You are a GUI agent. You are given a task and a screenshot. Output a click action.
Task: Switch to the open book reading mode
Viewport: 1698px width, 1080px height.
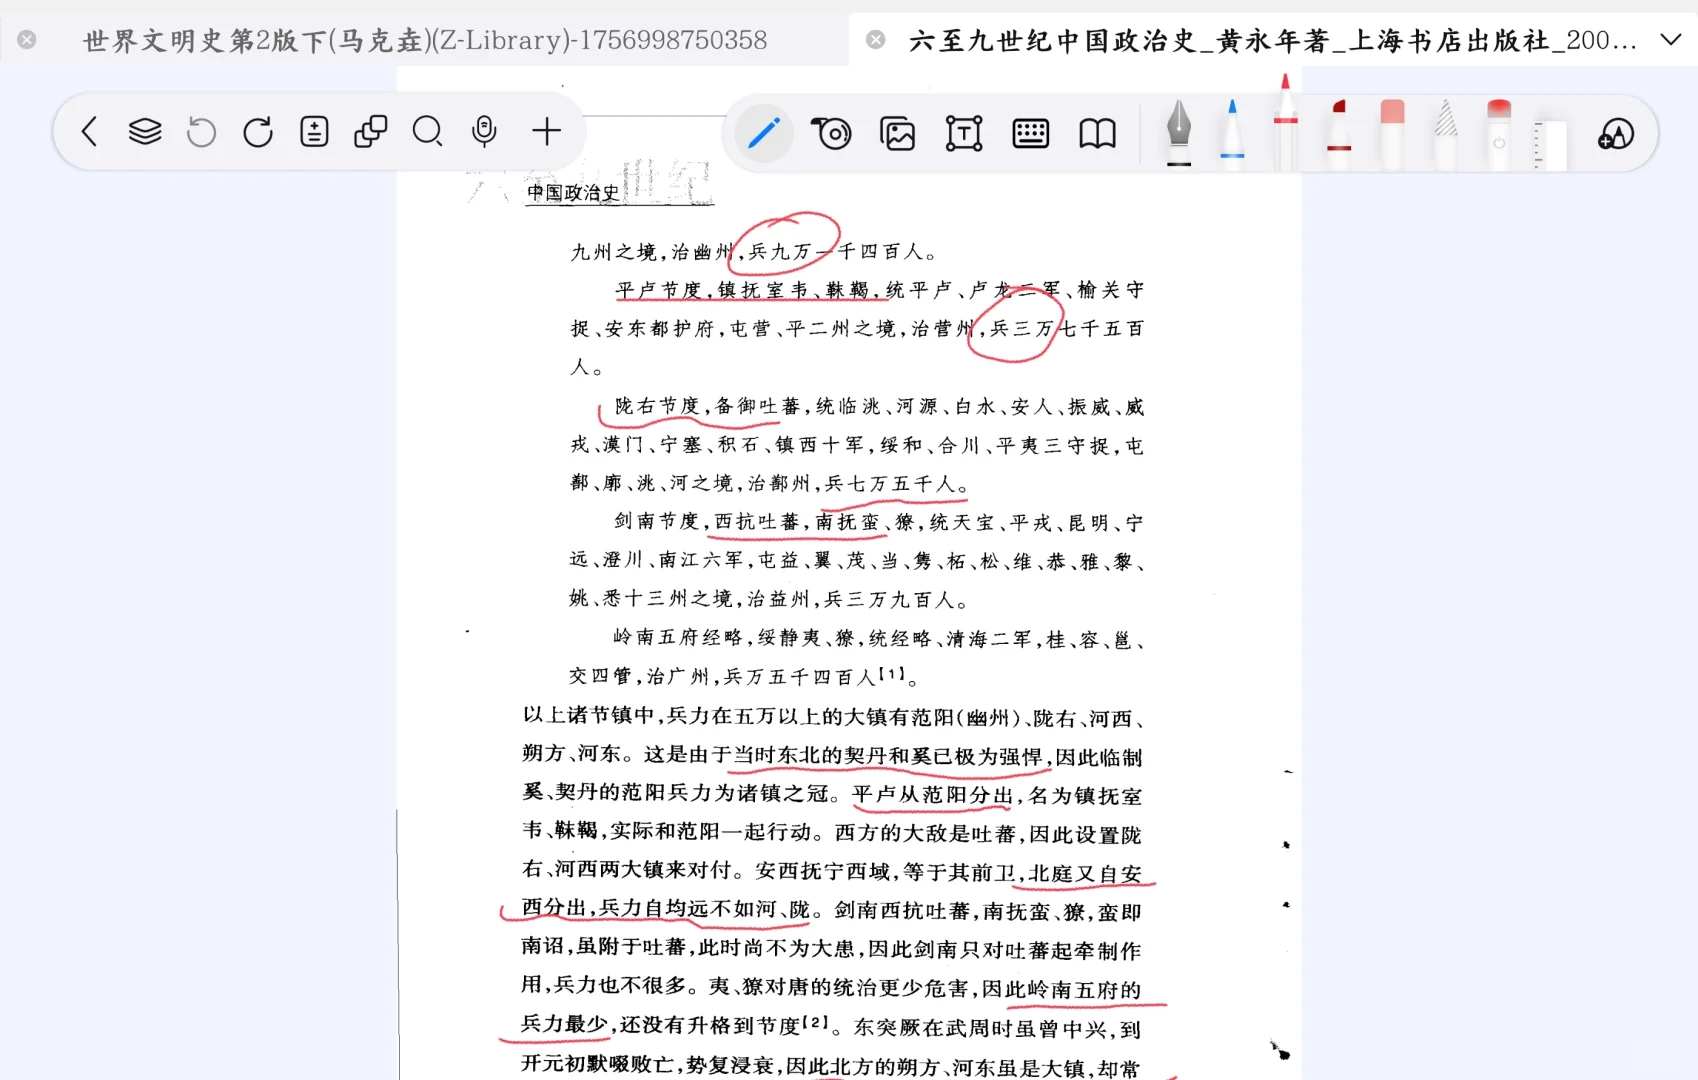[1097, 133]
